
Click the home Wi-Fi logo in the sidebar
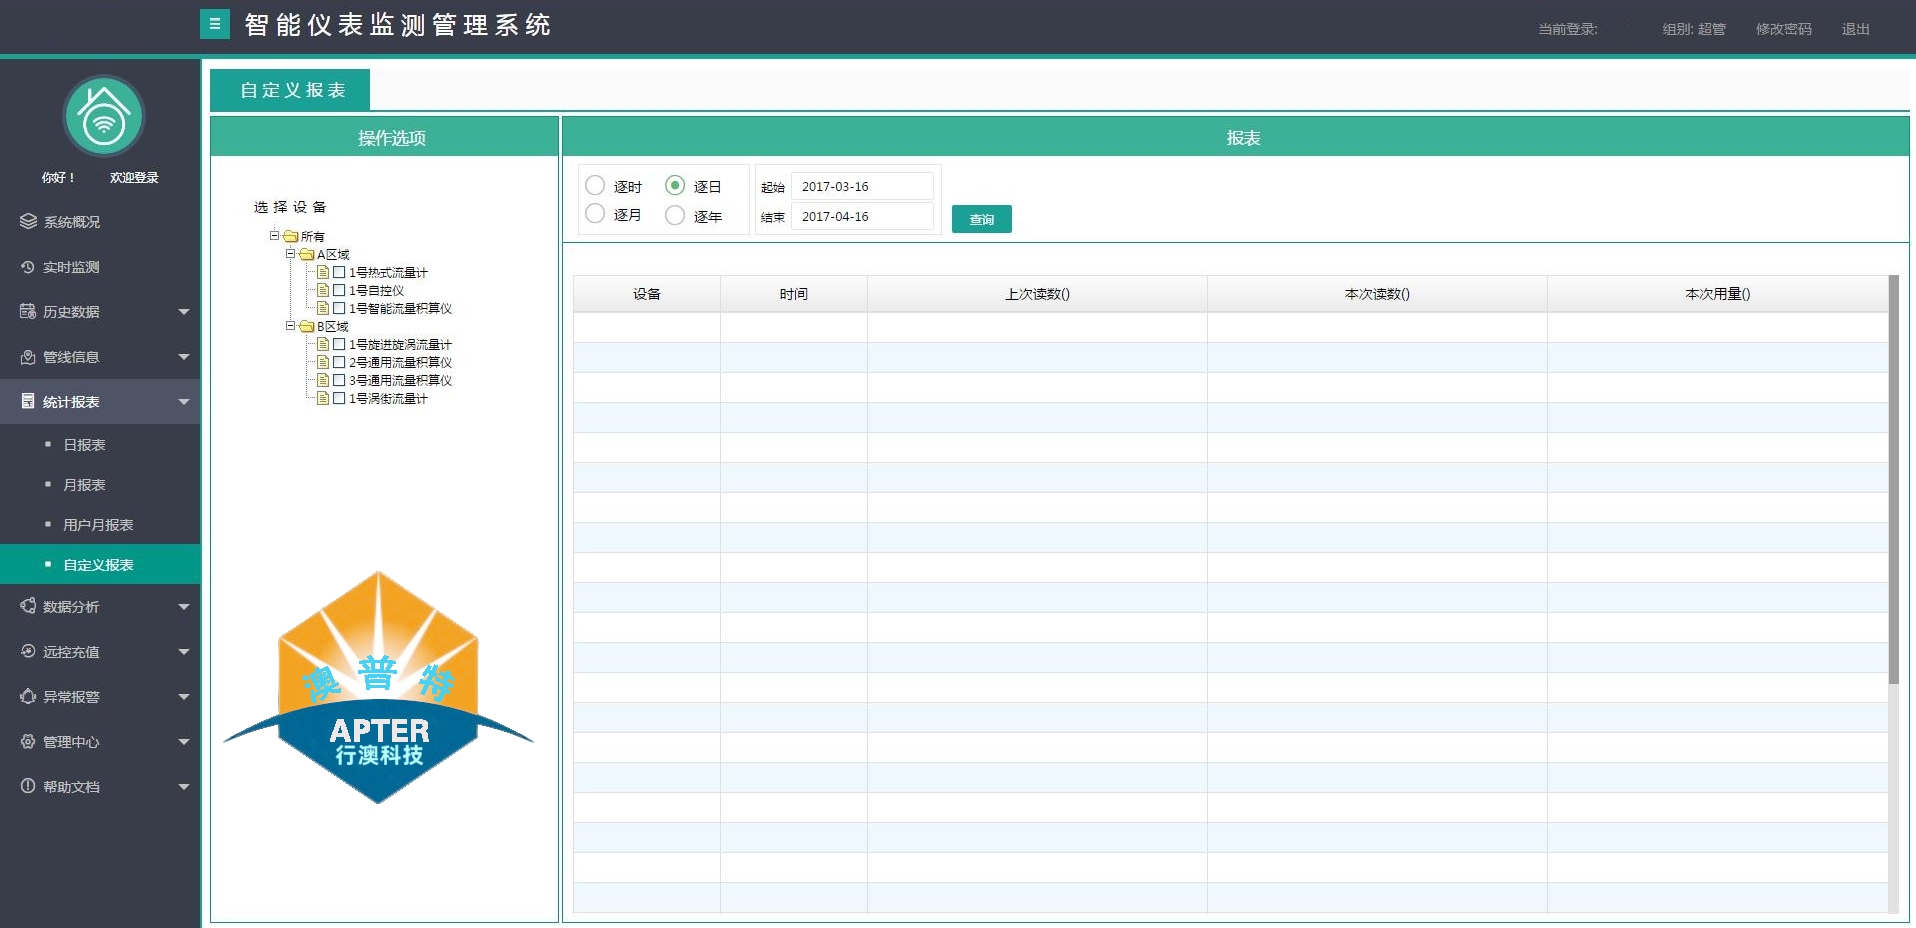pos(103,116)
